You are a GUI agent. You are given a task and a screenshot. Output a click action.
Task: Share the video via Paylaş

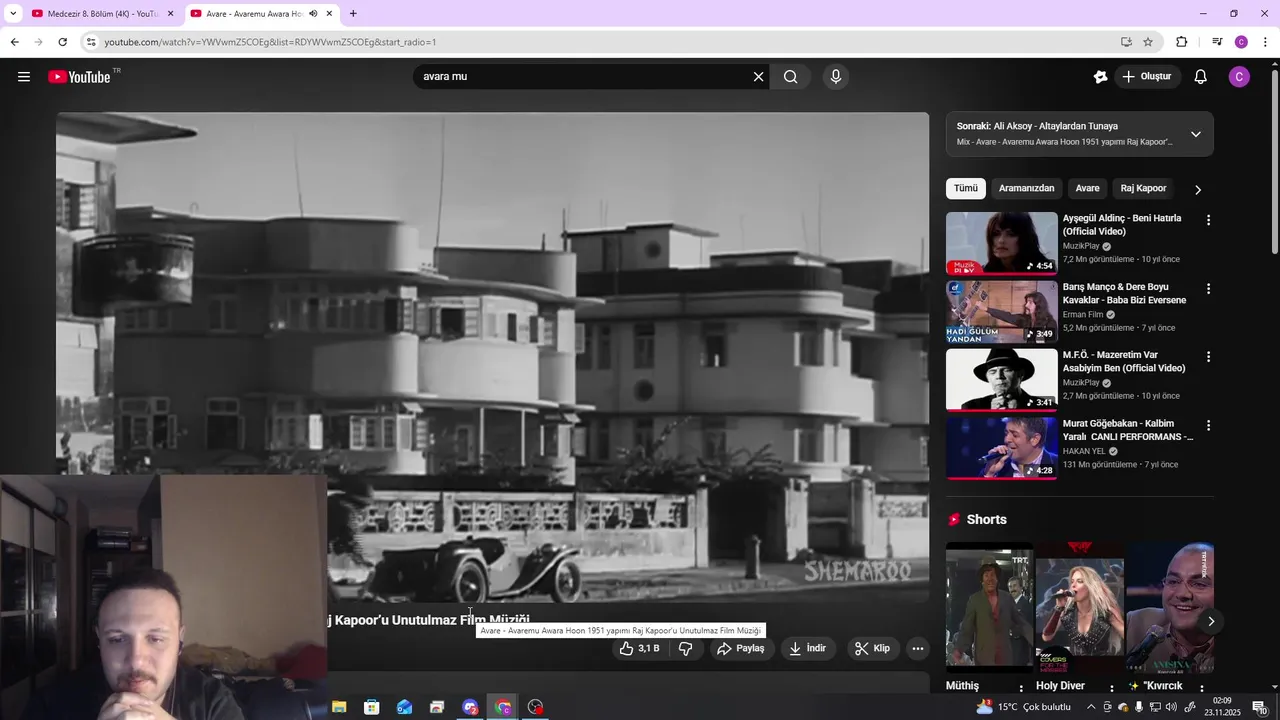[x=741, y=648]
